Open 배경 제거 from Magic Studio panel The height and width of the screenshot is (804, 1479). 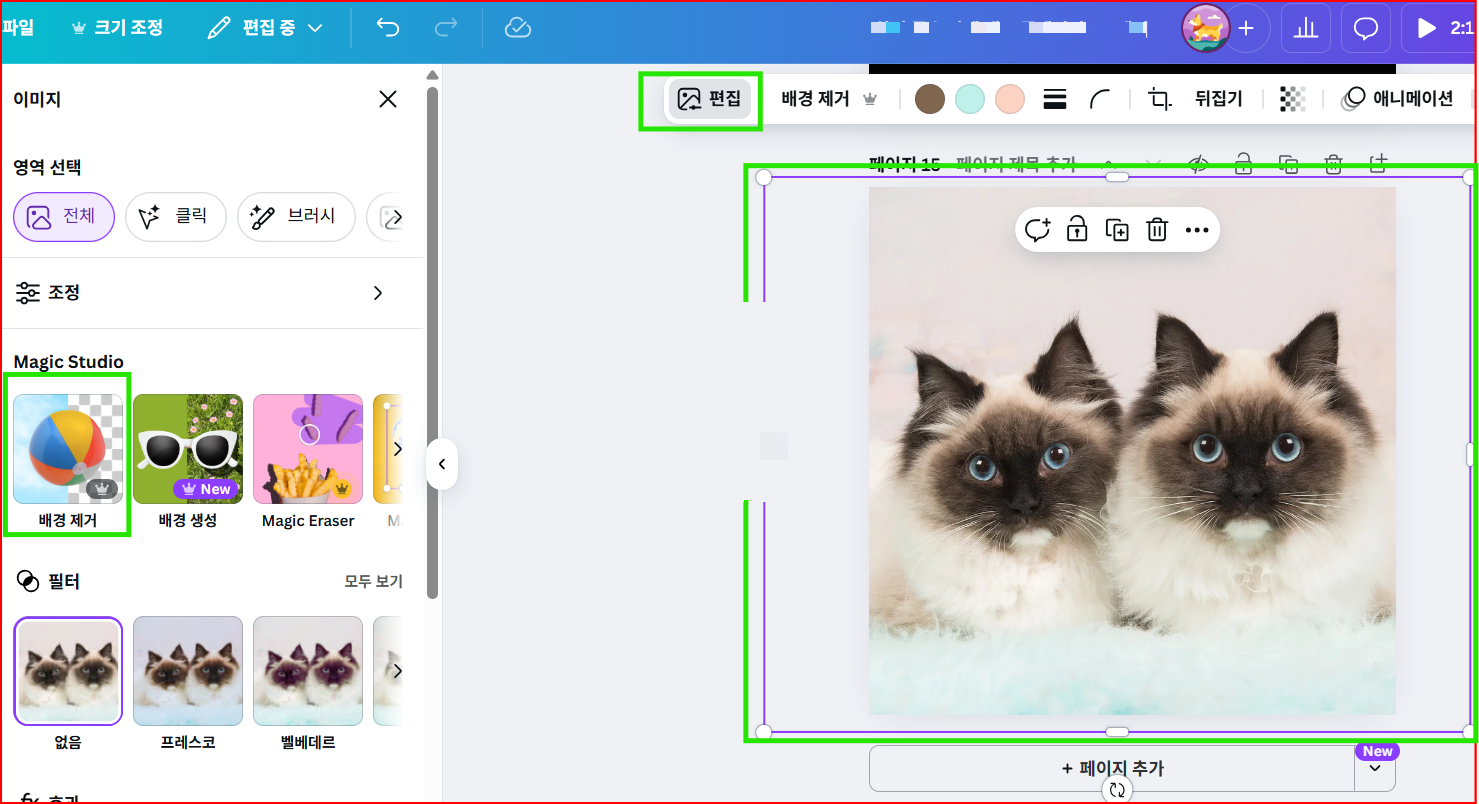[67, 448]
